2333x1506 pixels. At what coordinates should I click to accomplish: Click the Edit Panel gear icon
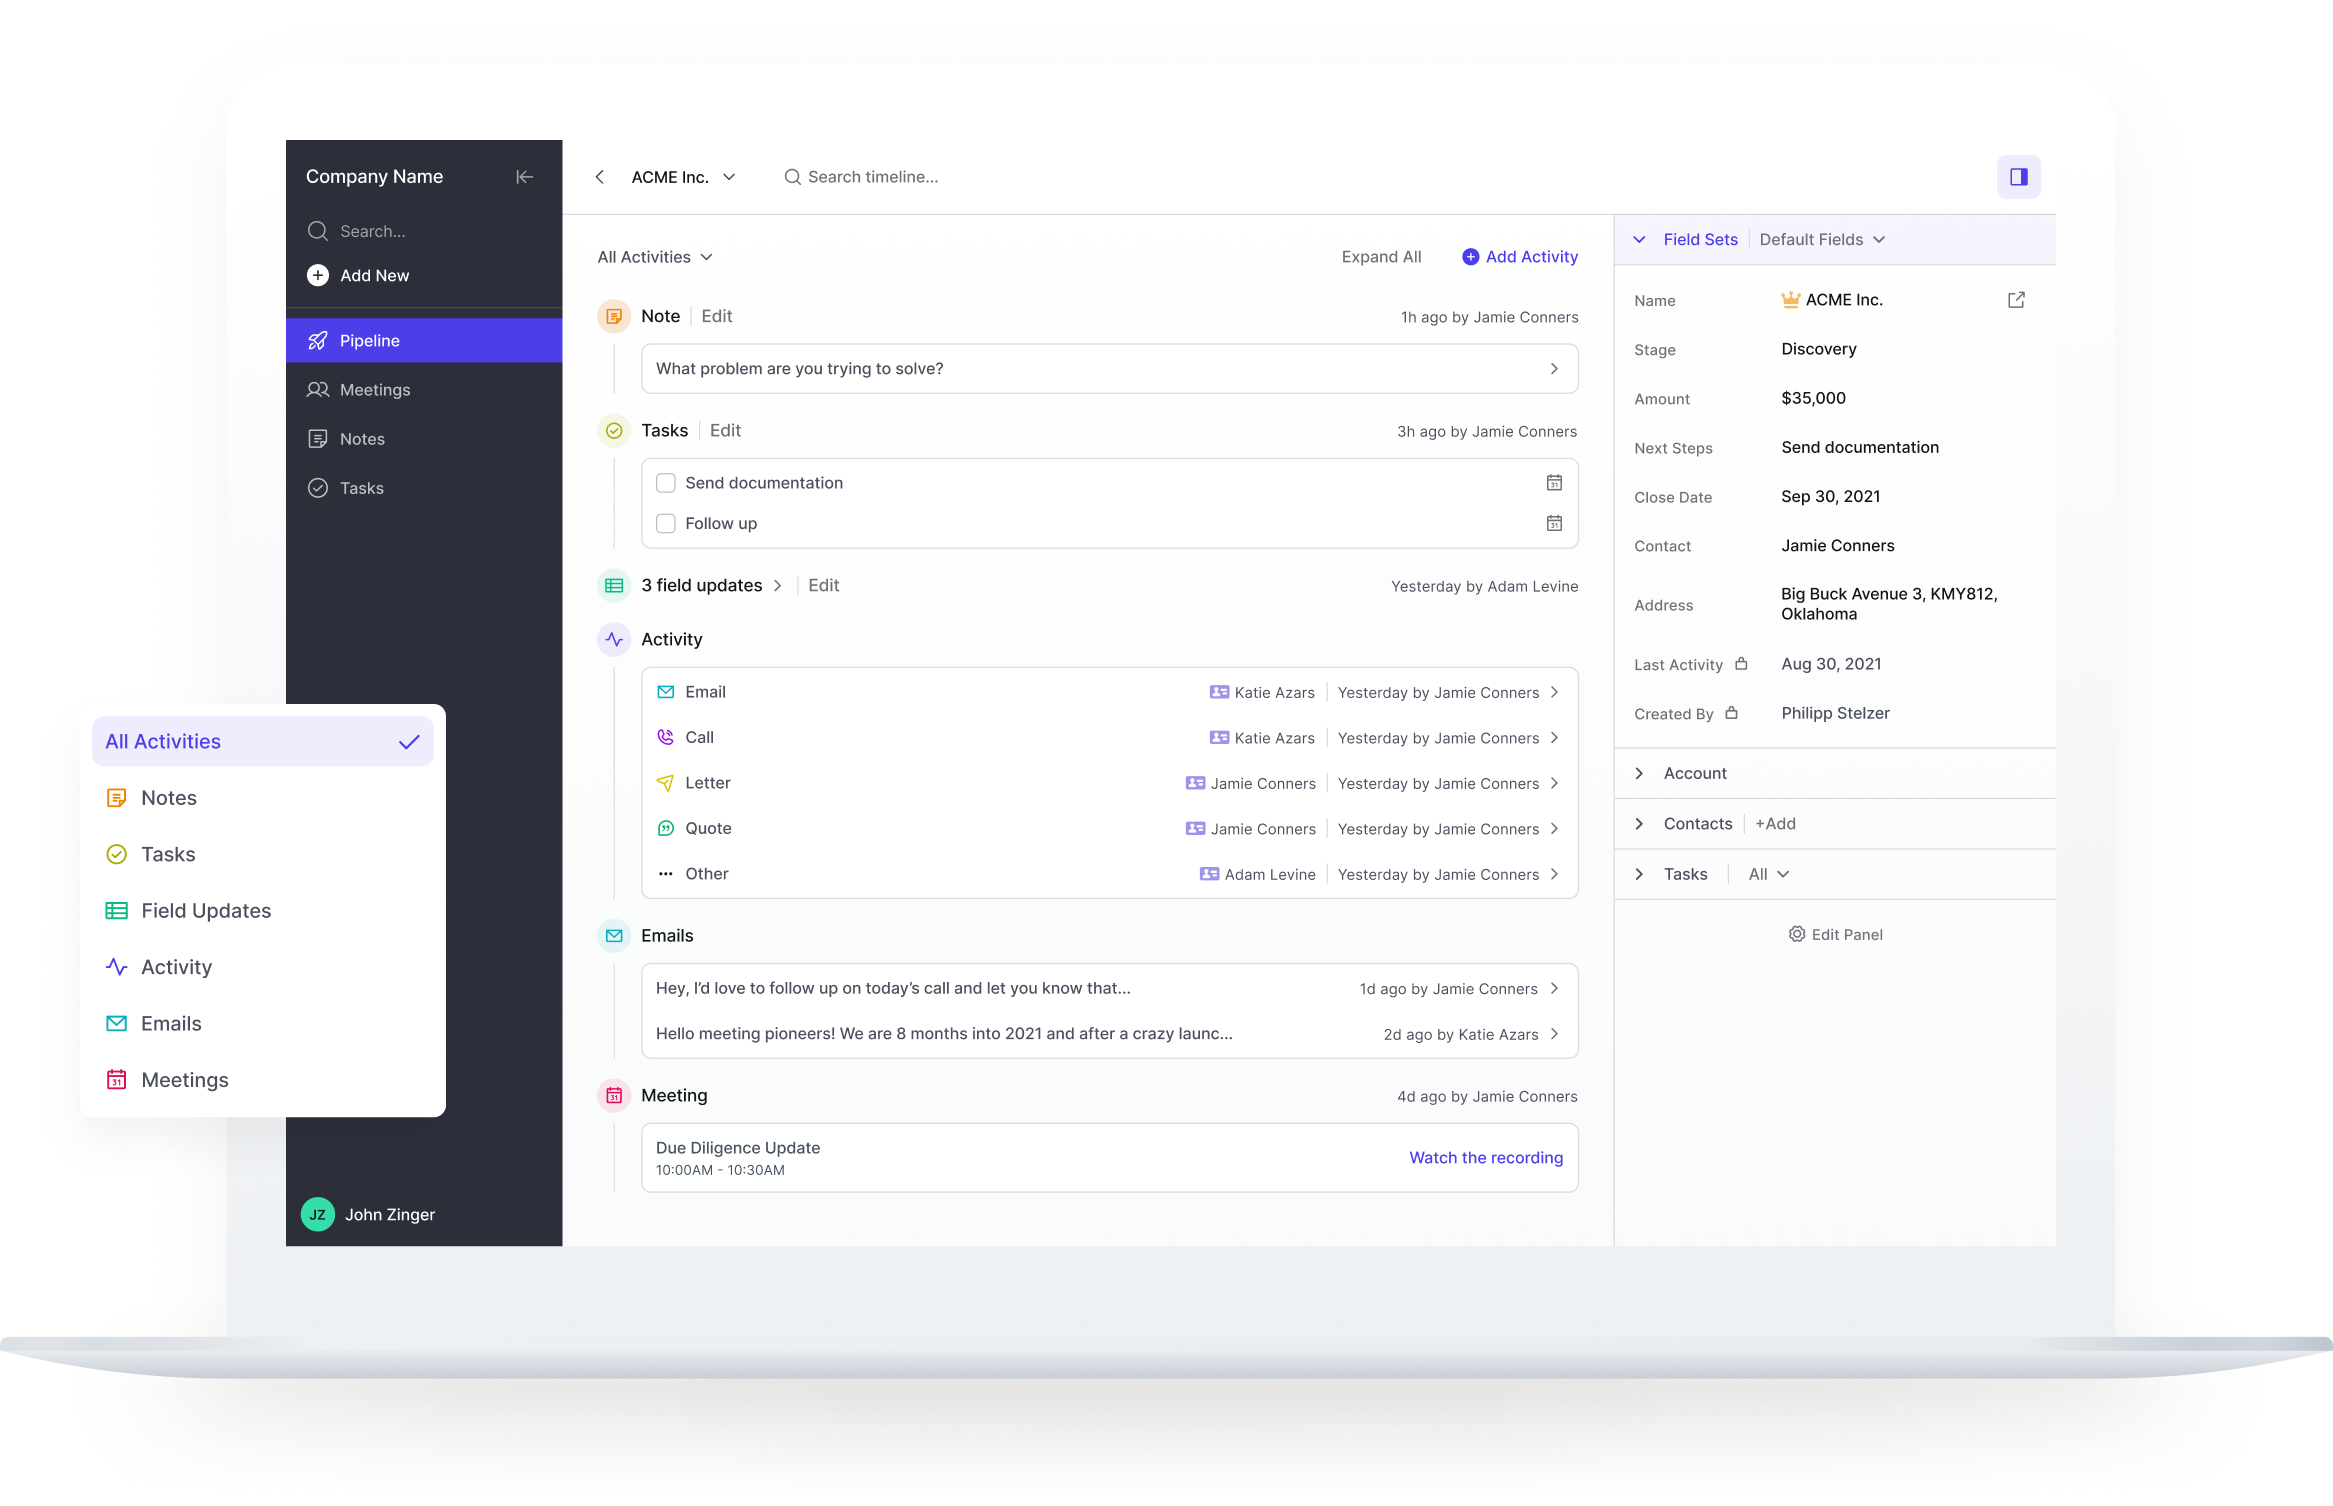click(1797, 934)
